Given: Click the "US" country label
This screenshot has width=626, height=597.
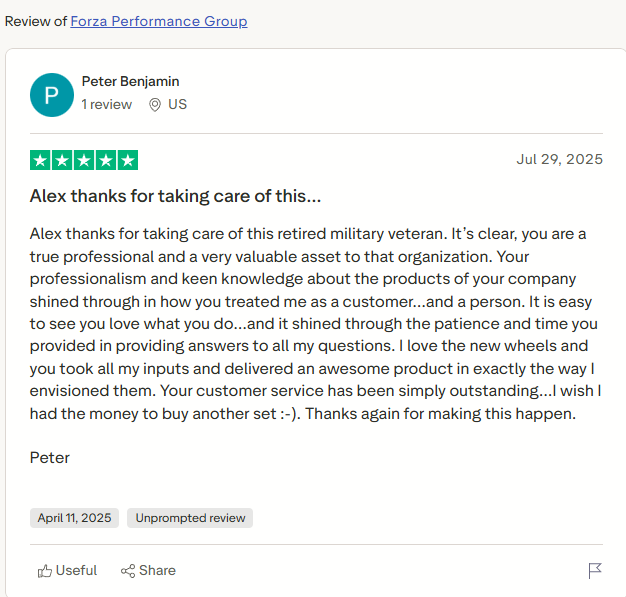Looking at the screenshot, I should (177, 104).
